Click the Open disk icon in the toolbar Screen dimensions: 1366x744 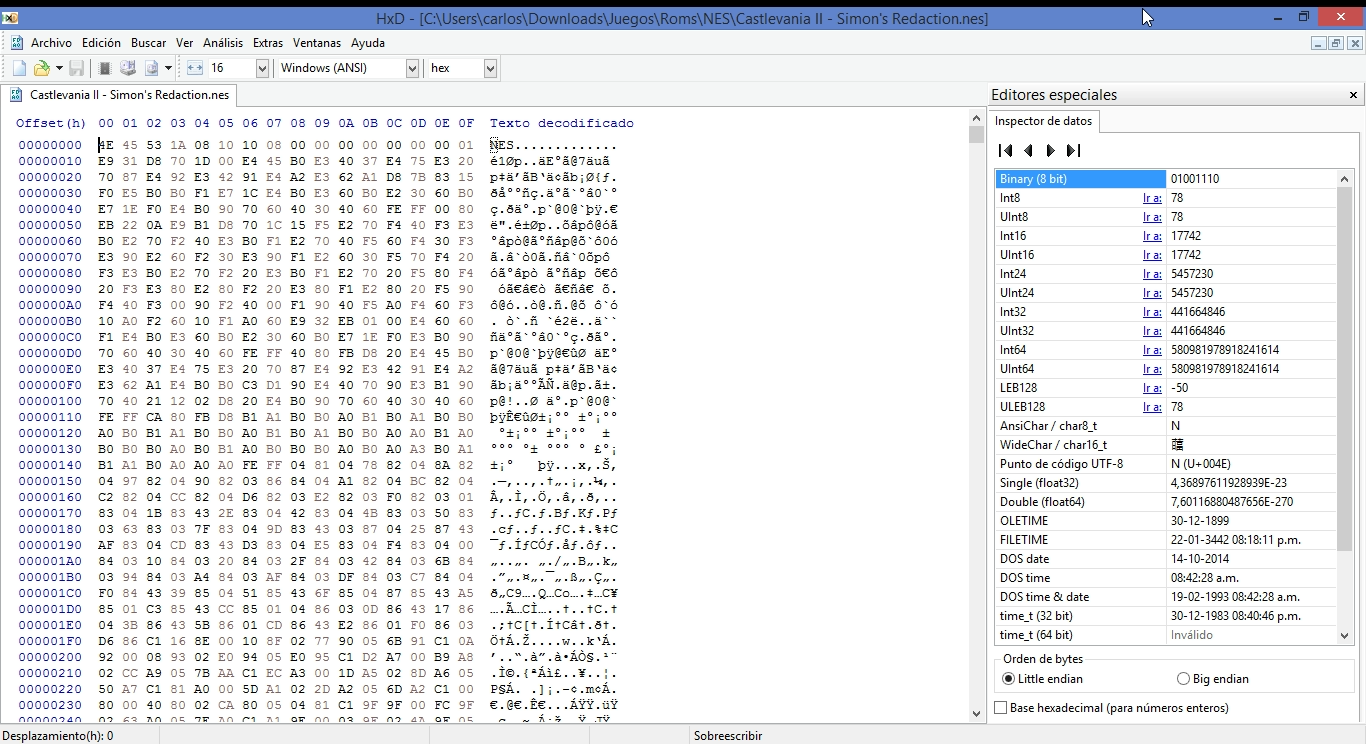tap(128, 68)
